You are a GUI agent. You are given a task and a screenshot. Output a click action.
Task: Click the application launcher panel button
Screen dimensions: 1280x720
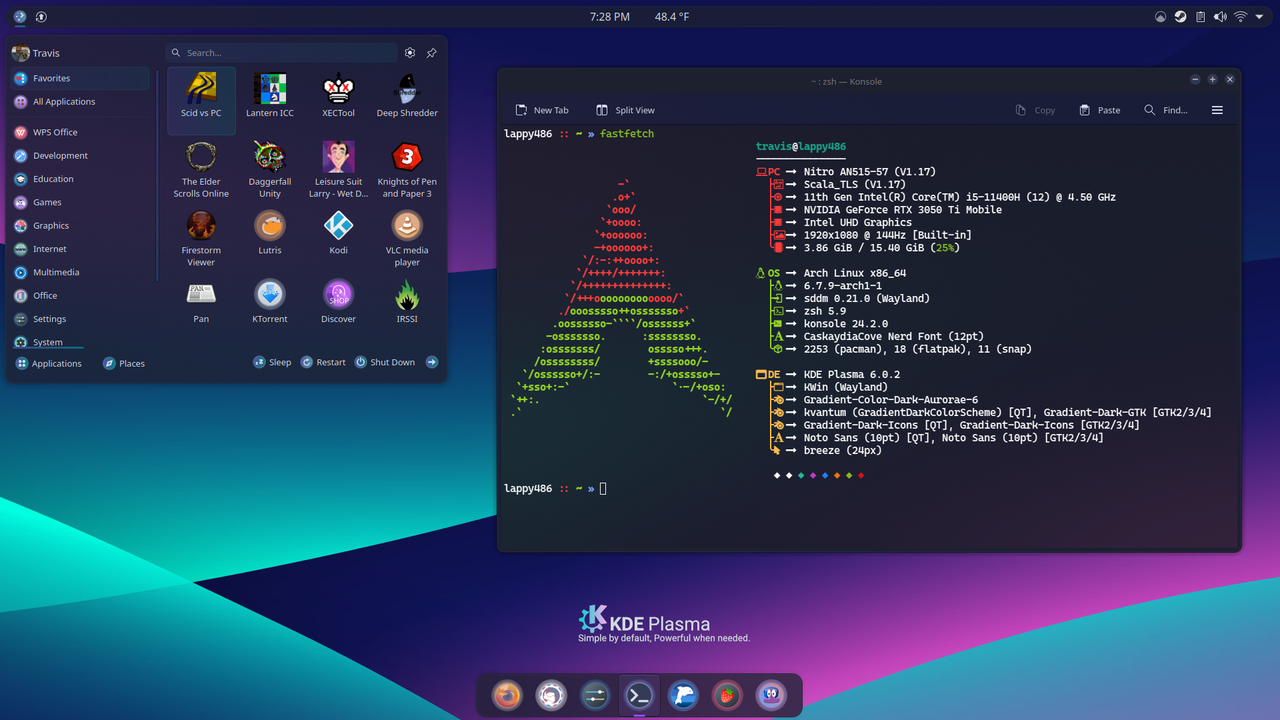pos(20,17)
